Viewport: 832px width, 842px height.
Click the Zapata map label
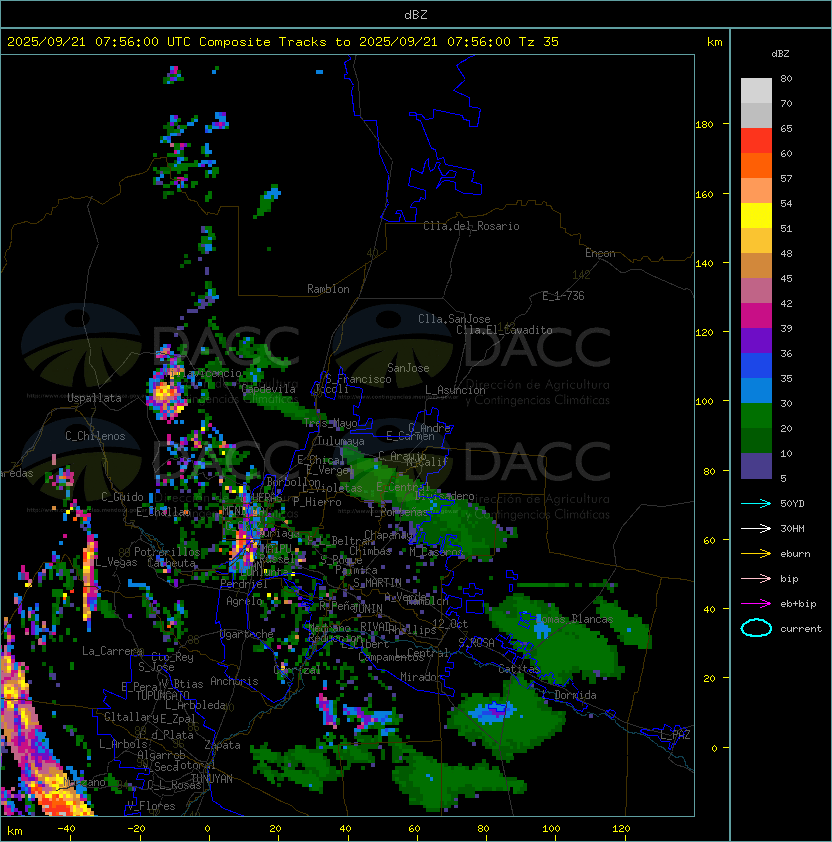[222, 745]
